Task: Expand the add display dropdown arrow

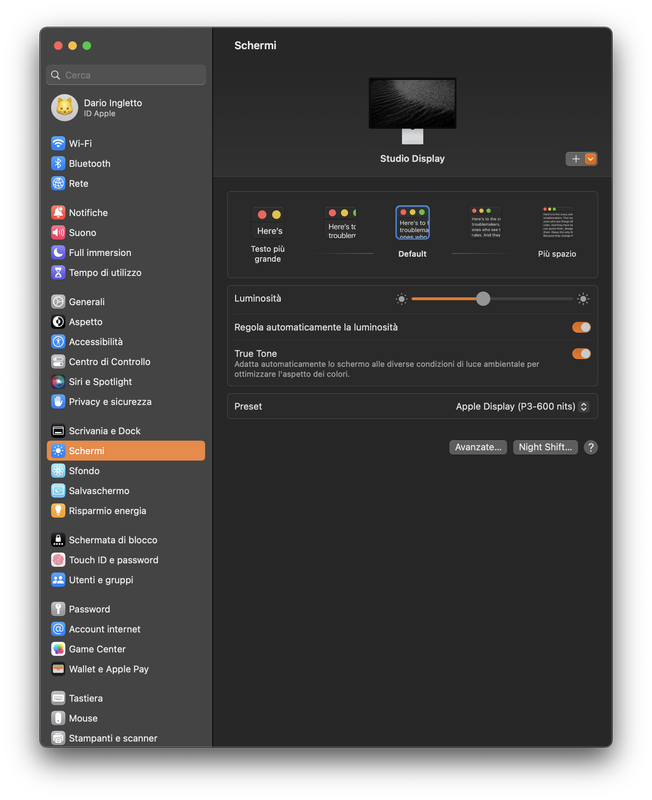Action: [590, 159]
